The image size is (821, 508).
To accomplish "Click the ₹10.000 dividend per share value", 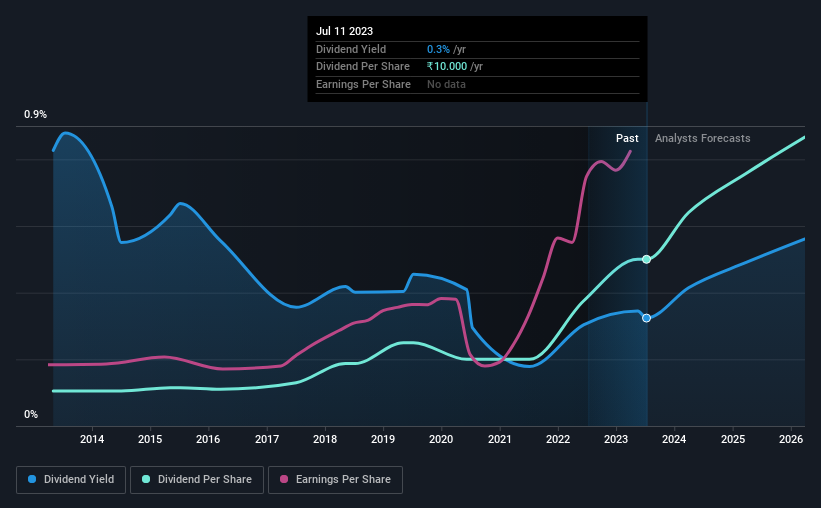I will pyautogui.click(x=447, y=67).
